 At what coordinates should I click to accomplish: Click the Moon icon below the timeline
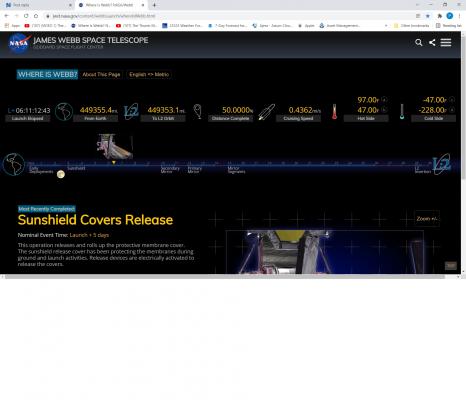tap(61, 174)
